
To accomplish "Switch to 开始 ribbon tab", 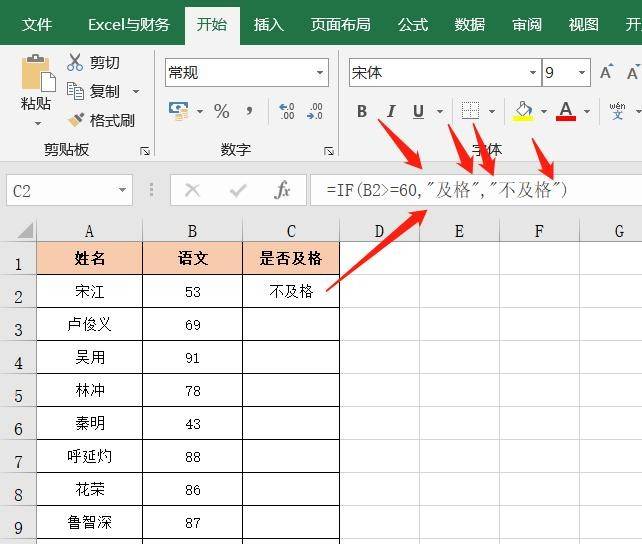I will point(212,25).
